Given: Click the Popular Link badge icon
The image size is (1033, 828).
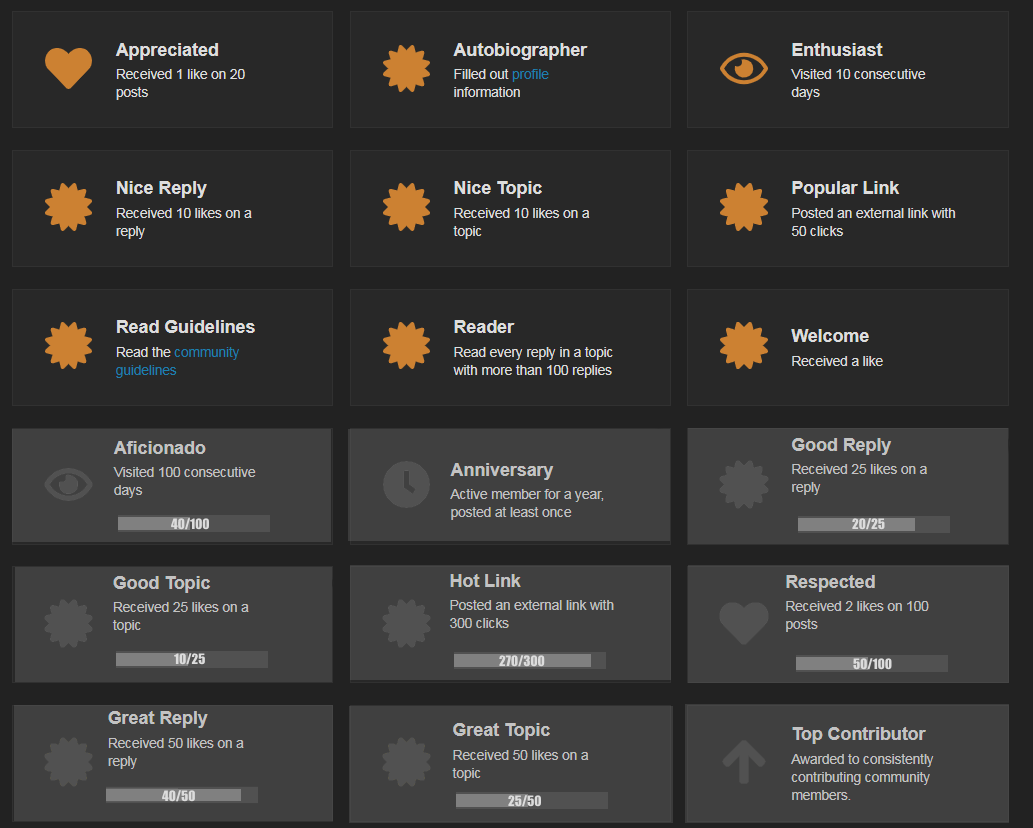Looking at the screenshot, I should pyautogui.click(x=744, y=207).
